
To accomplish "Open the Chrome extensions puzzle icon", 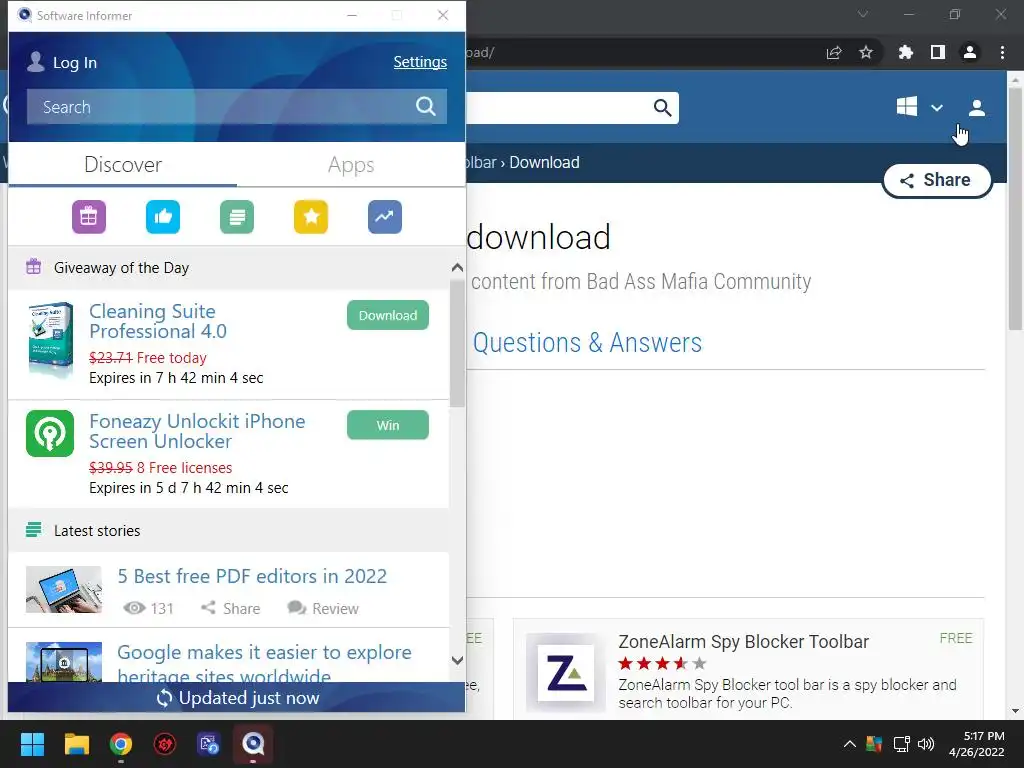I will 905,52.
